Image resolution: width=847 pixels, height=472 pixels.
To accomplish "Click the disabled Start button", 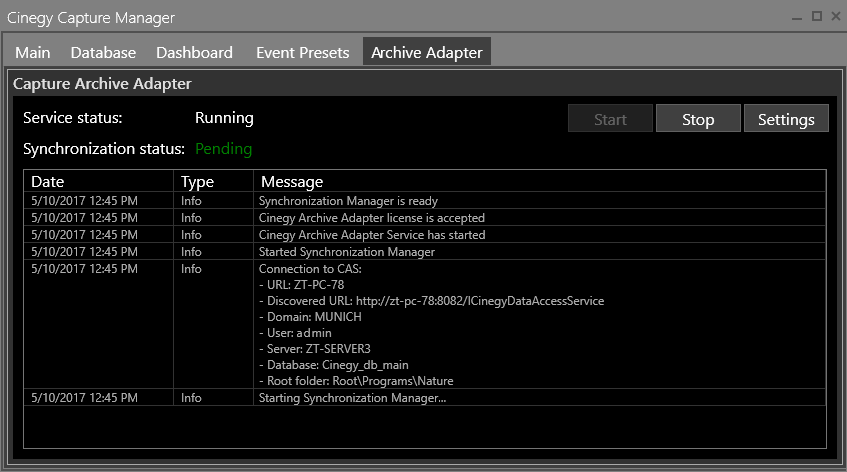I will [x=610, y=119].
